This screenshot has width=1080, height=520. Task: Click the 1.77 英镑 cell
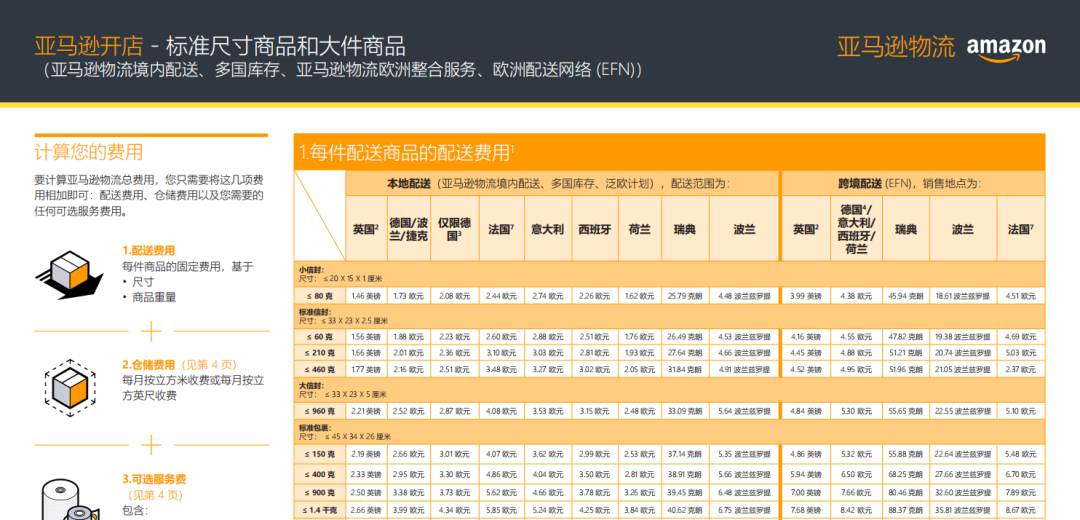[x=366, y=369]
